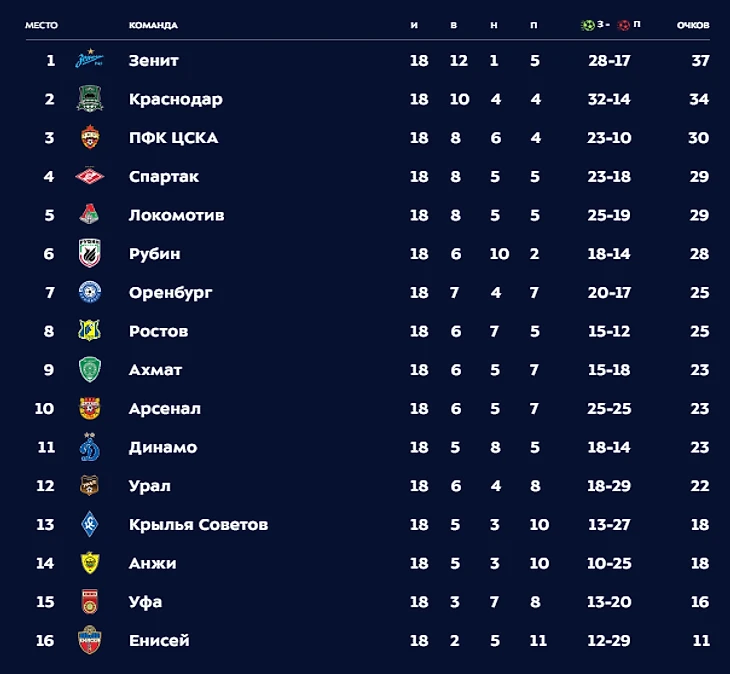
Task: Click the Dinamo blue D emblem
Action: [x=90, y=448]
